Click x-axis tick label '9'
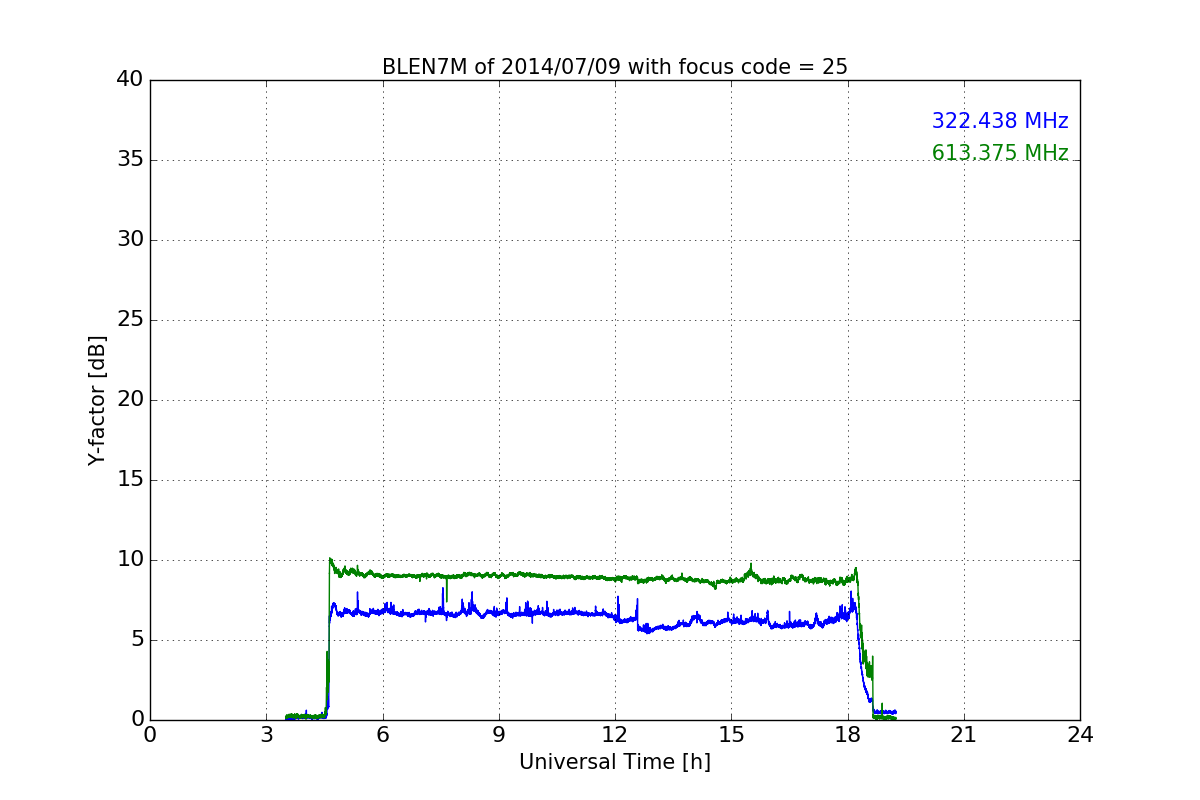This screenshot has width=1200, height=800. (x=499, y=735)
